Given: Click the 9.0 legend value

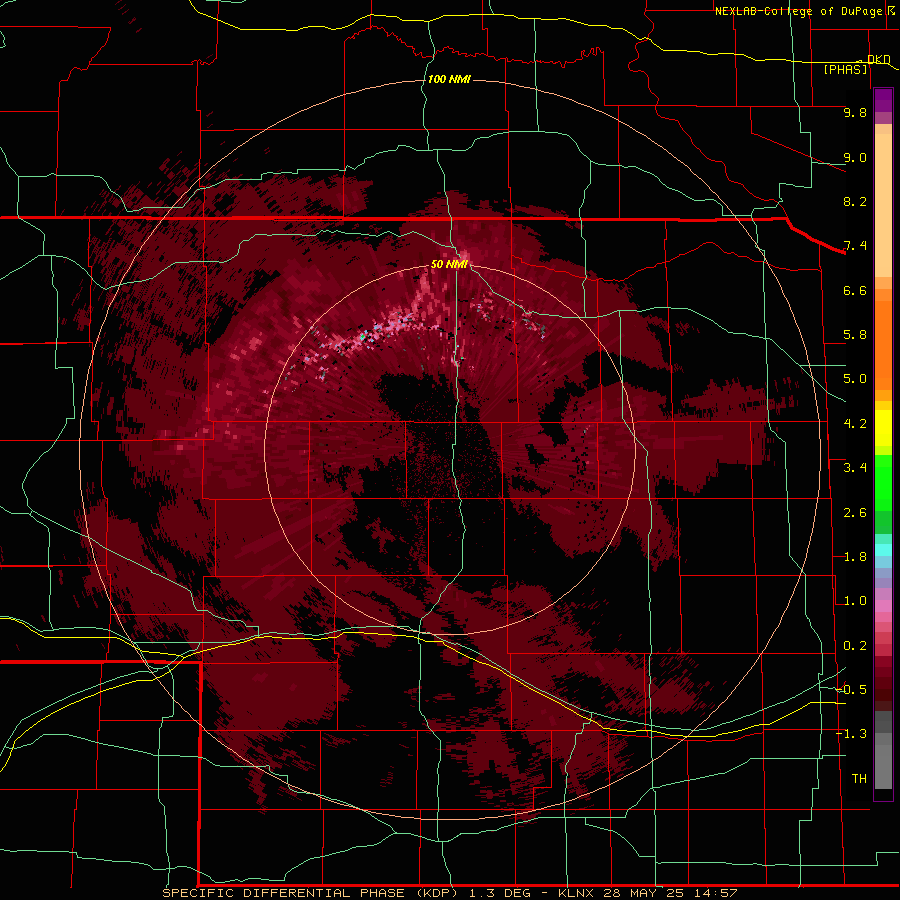Looking at the screenshot, I should [x=855, y=157].
